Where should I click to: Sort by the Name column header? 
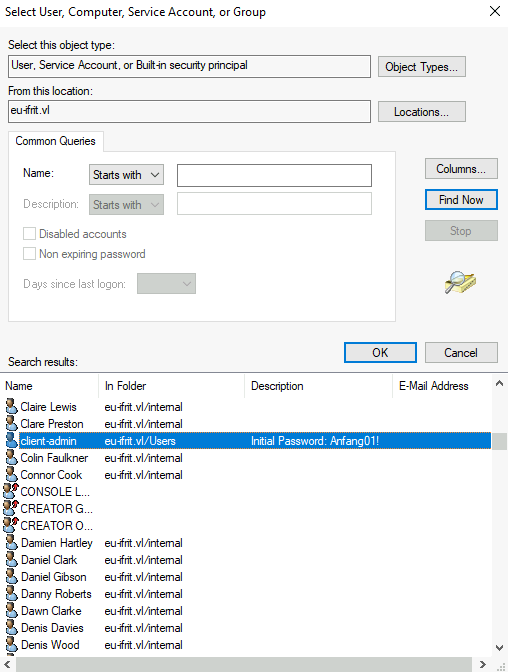(x=51, y=386)
